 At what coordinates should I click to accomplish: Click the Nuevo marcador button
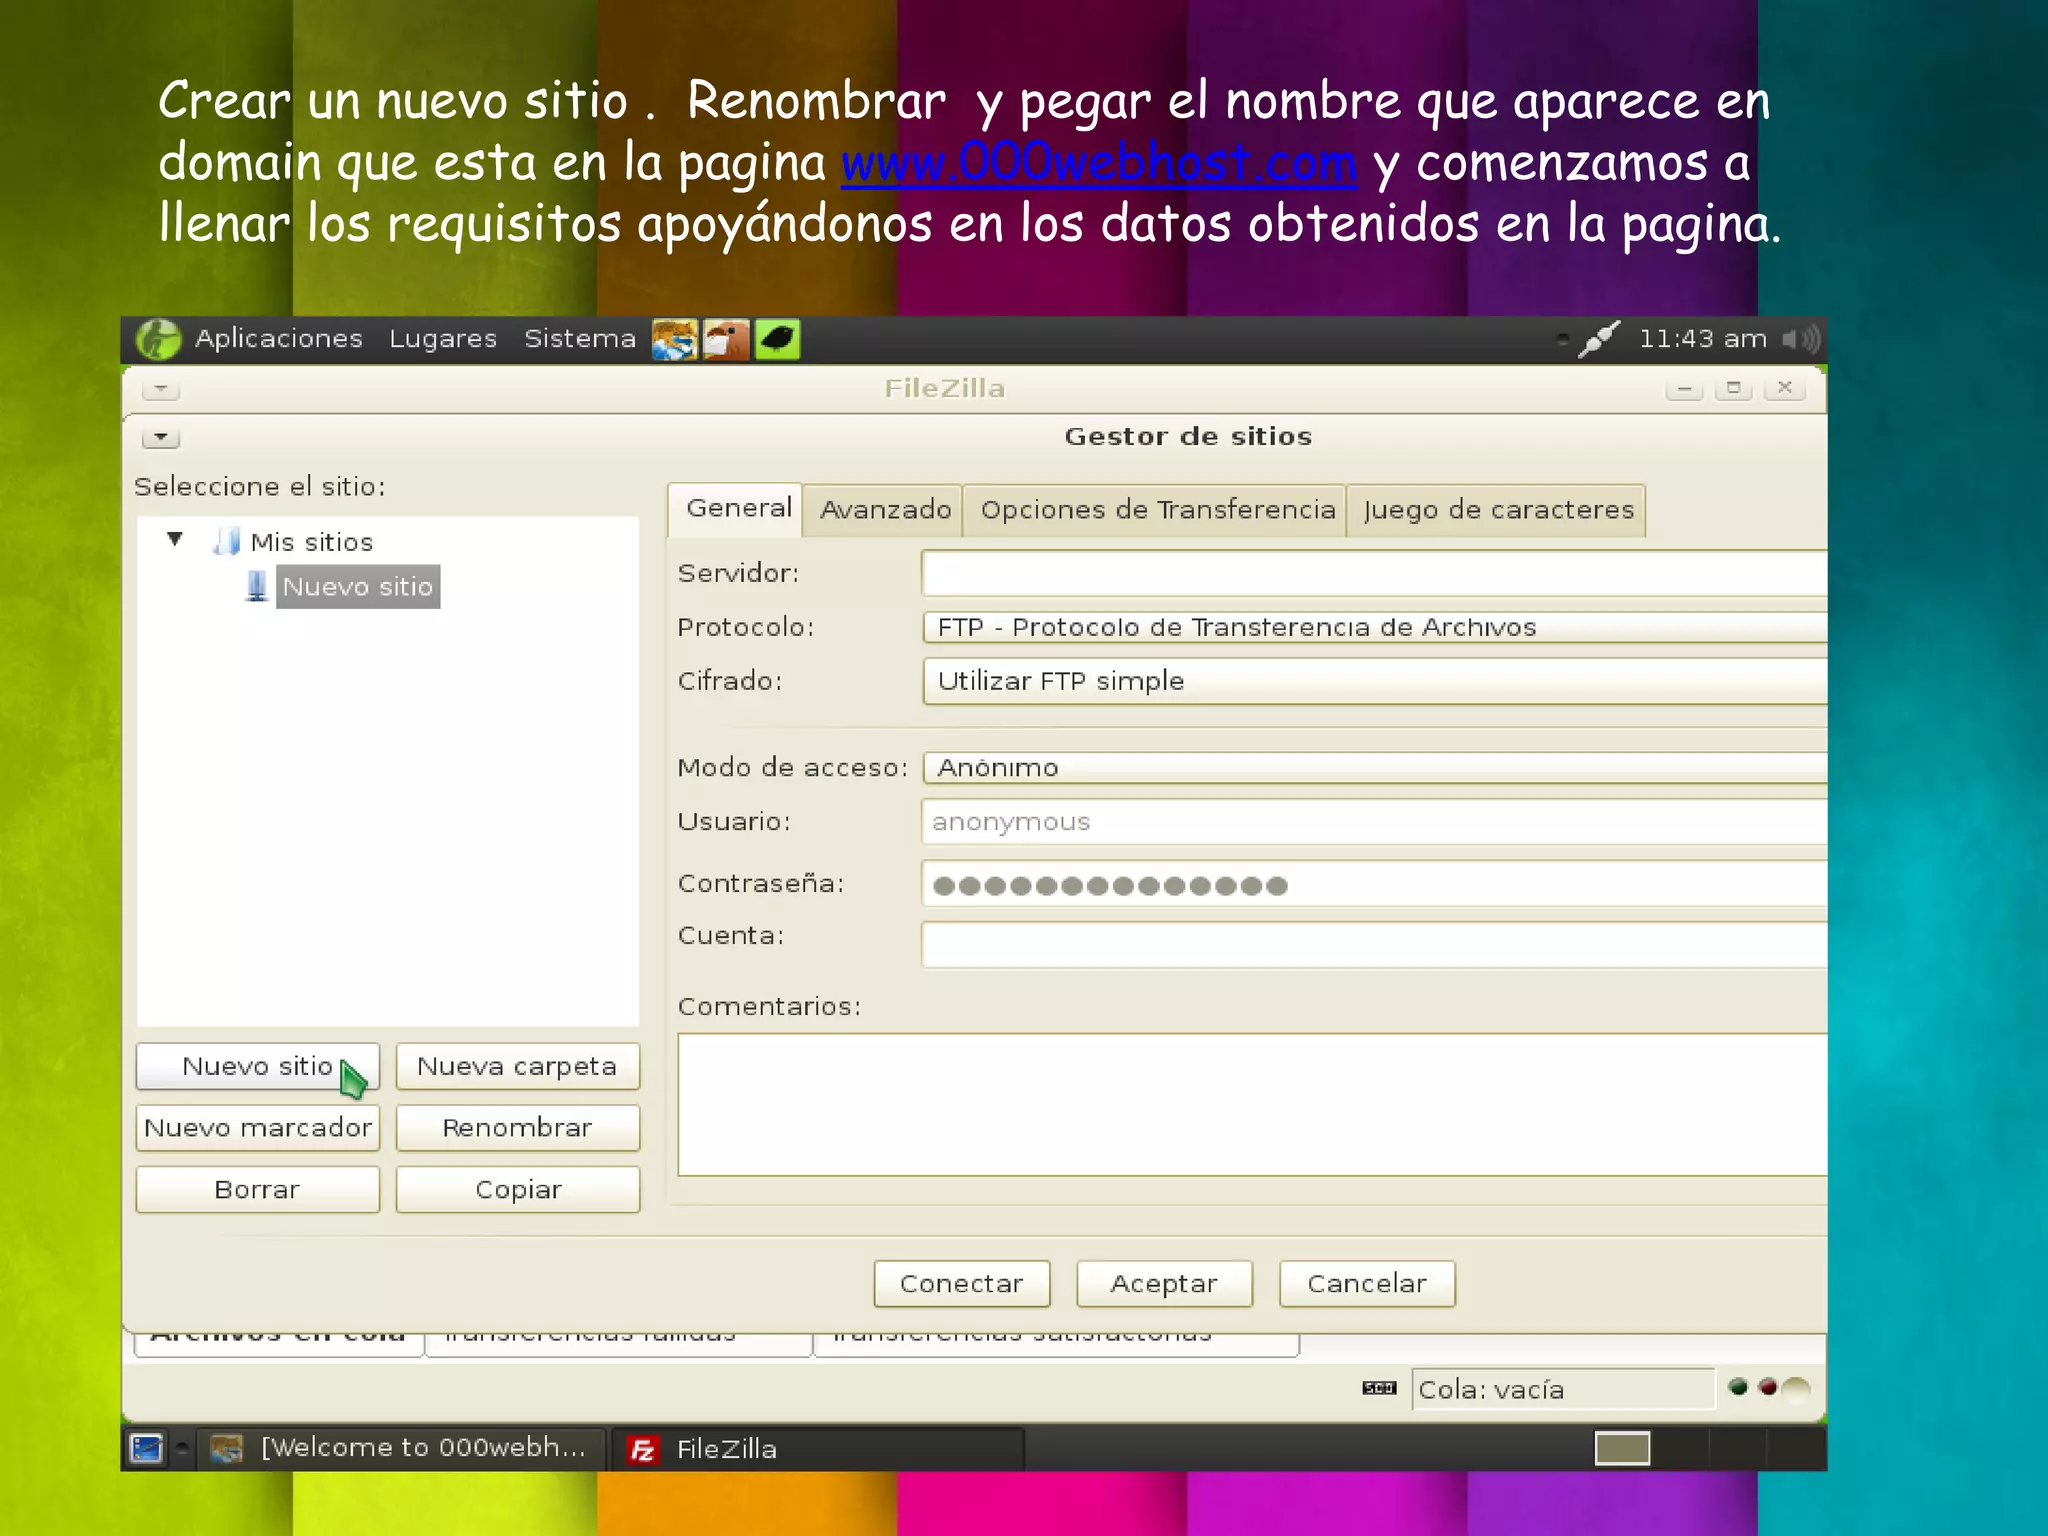point(258,1128)
